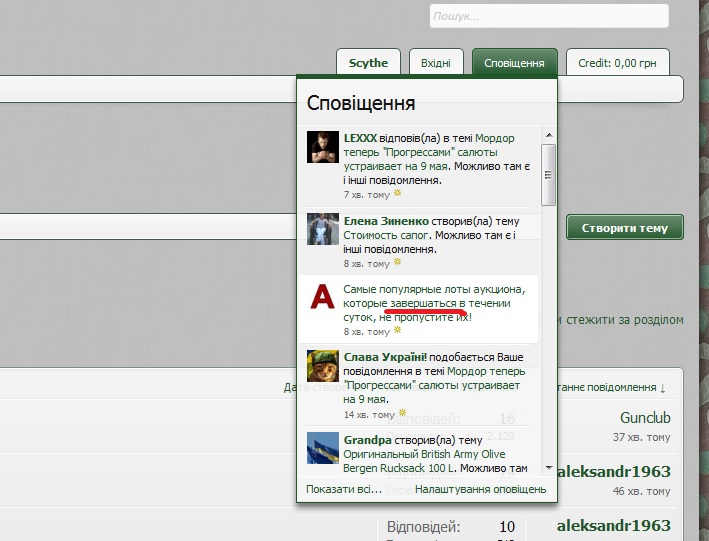The image size is (709, 541).
Task: Open the Вхідні inbox tab
Action: [436, 62]
